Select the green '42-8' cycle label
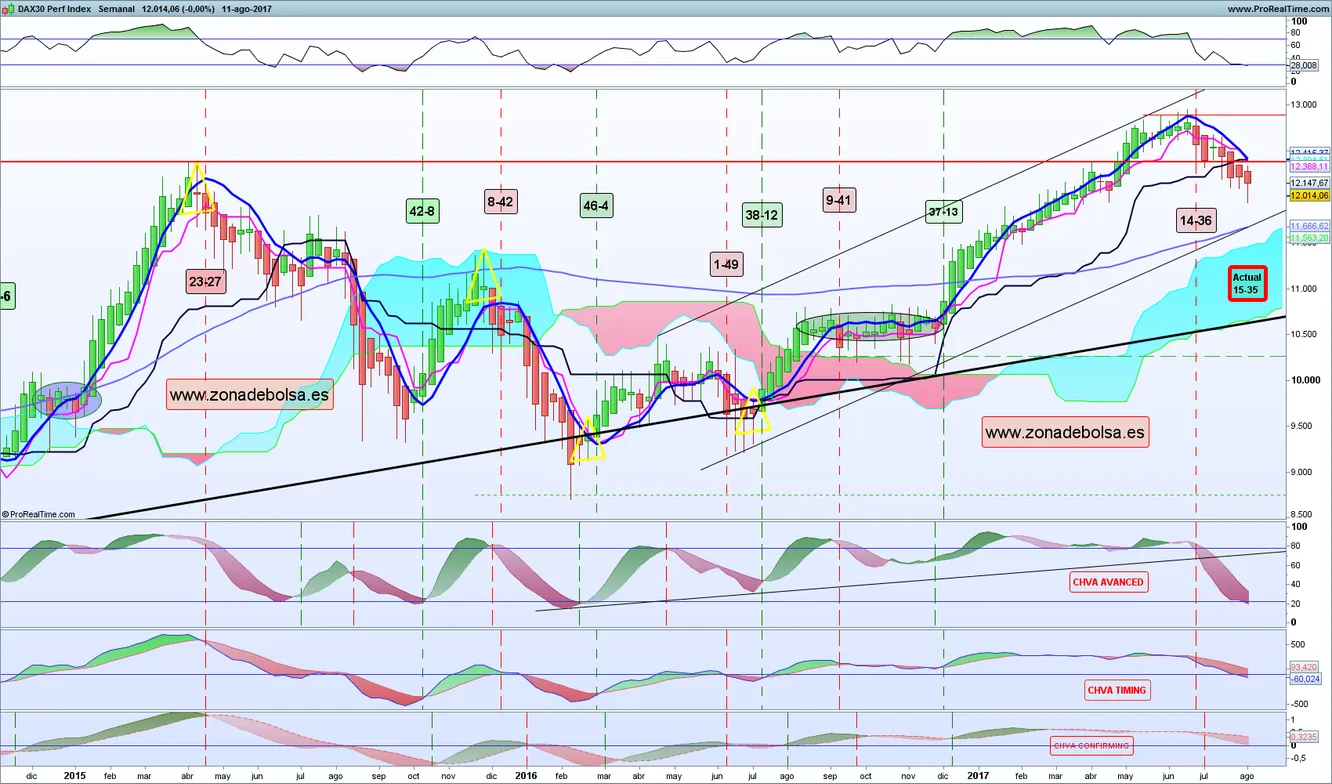1332x784 pixels. pyautogui.click(x=422, y=211)
